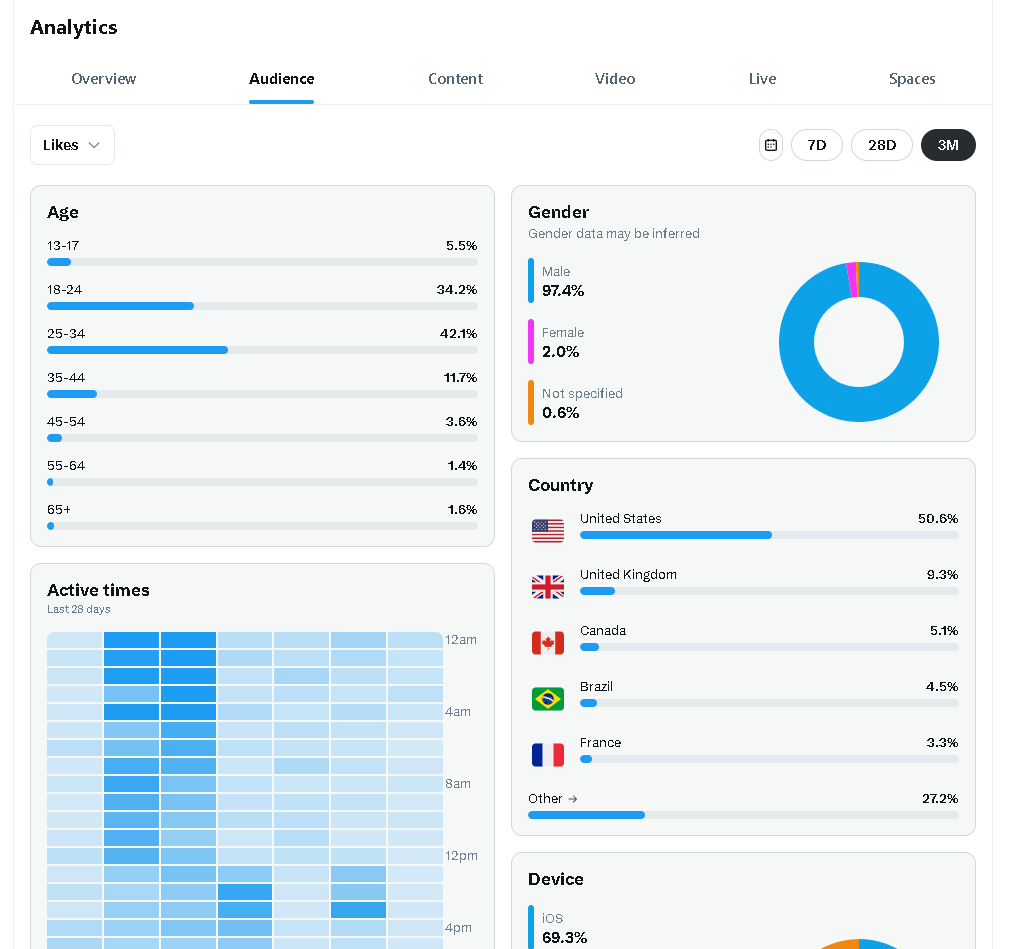Switch to the Content tab
The width and height of the screenshot is (1021, 949).
pos(455,79)
